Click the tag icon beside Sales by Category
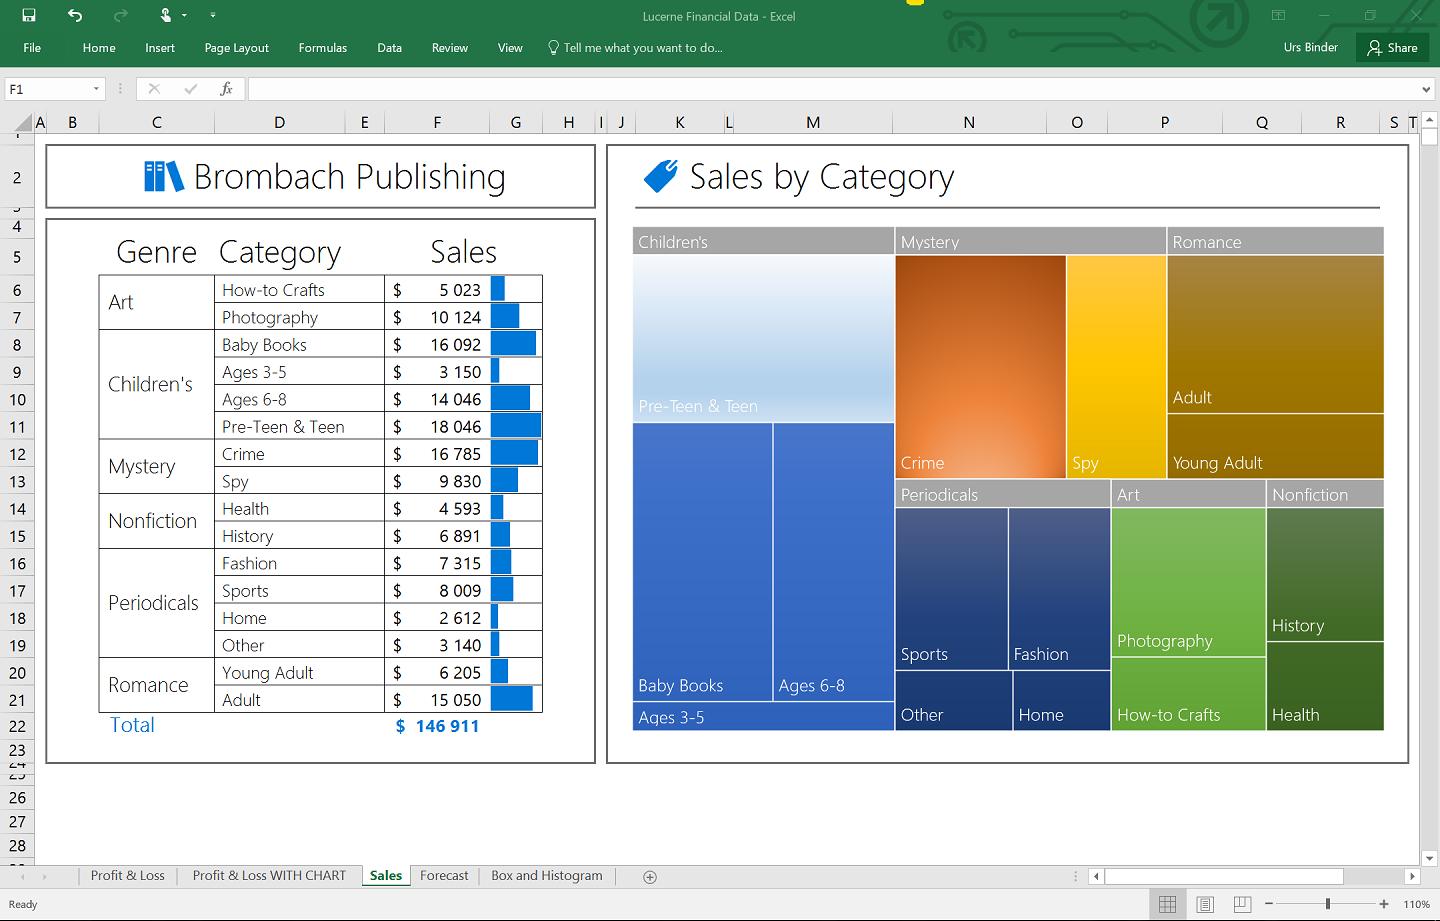This screenshot has width=1440, height=921. pyautogui.click(x=660, y=176)
